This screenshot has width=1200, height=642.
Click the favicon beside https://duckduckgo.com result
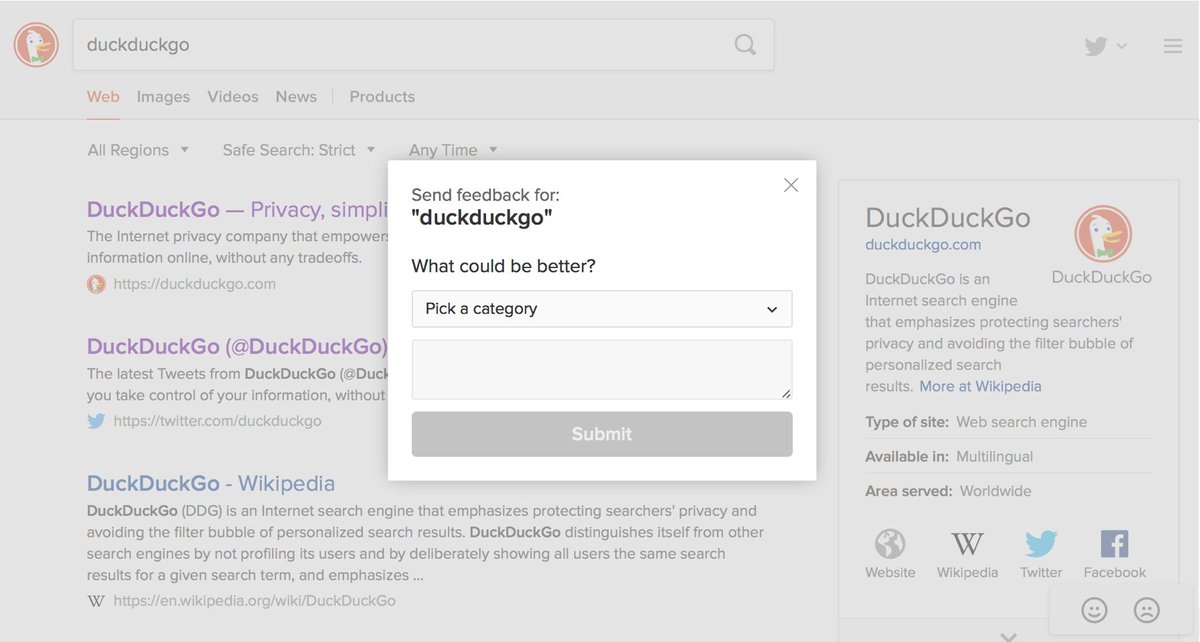[96, 284]
